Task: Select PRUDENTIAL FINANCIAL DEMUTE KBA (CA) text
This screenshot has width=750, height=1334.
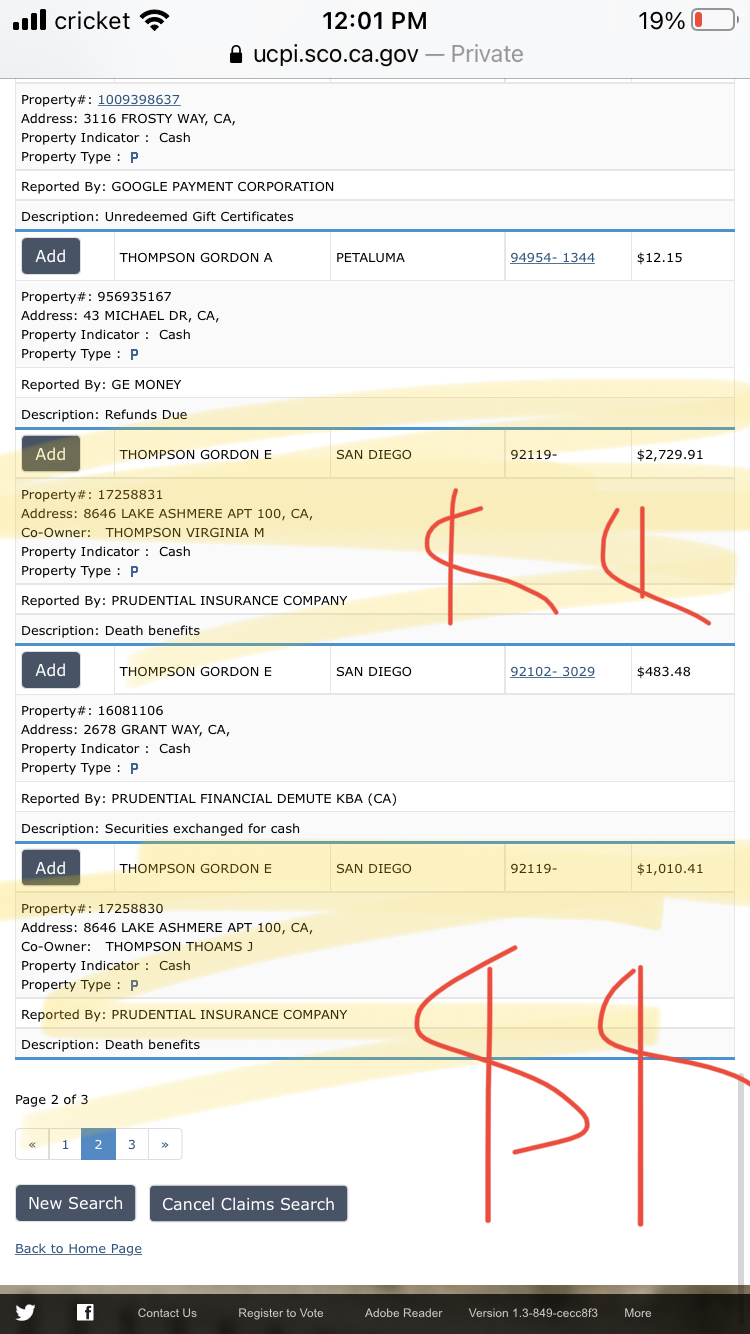Action: point(254,798)
